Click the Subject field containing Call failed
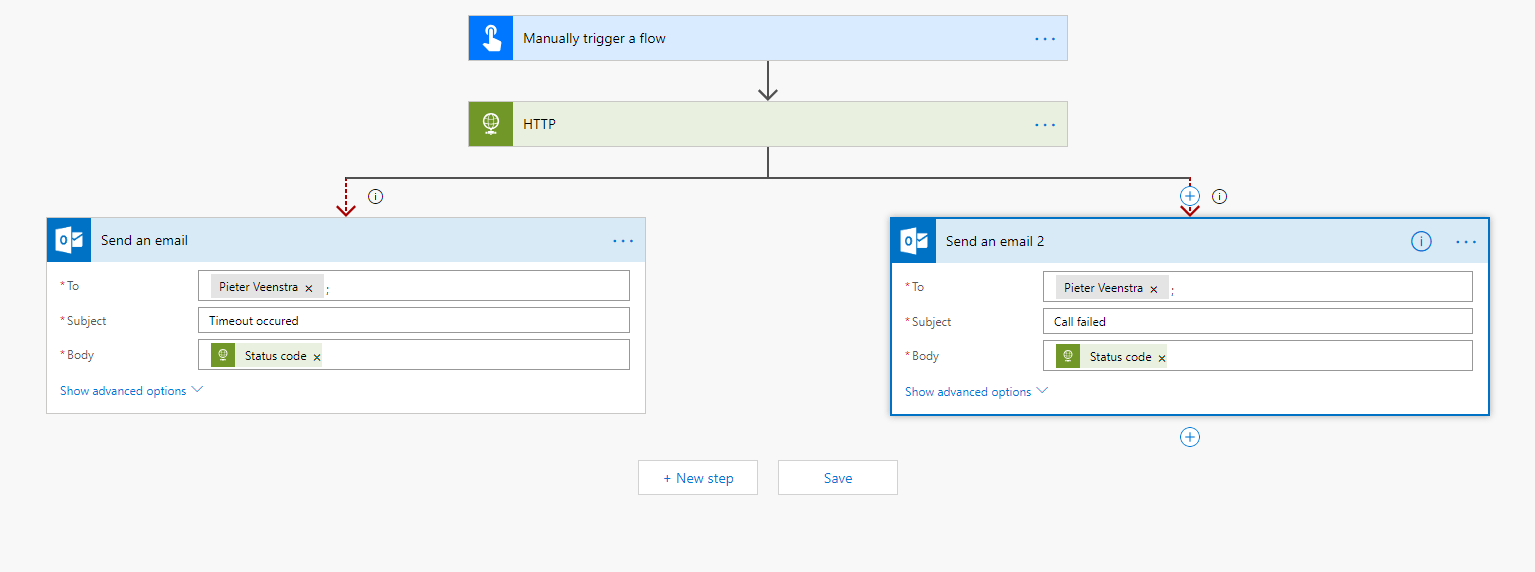The image size is (1535, 572). pos(1258,321)
